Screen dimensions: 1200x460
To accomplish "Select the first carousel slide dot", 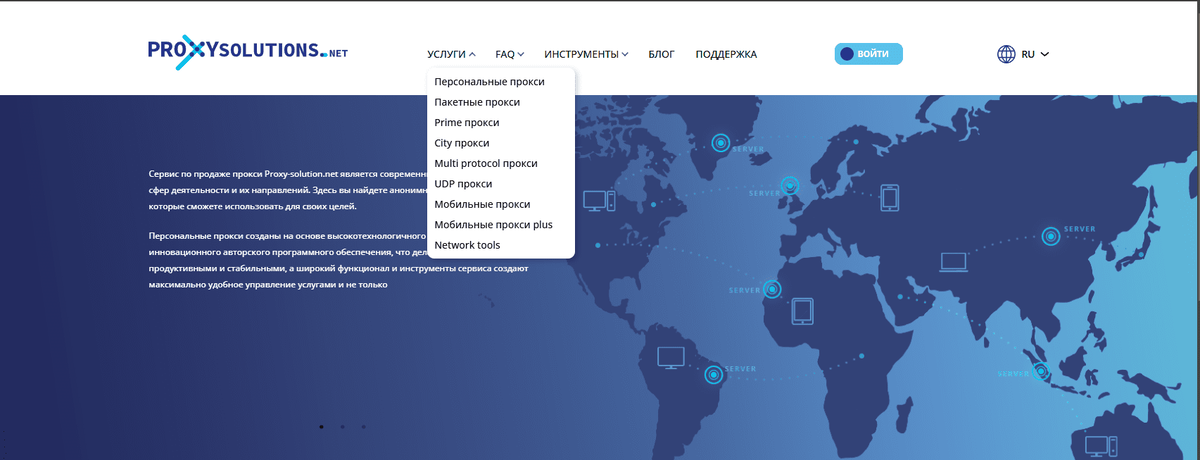I will coord(321,427).
